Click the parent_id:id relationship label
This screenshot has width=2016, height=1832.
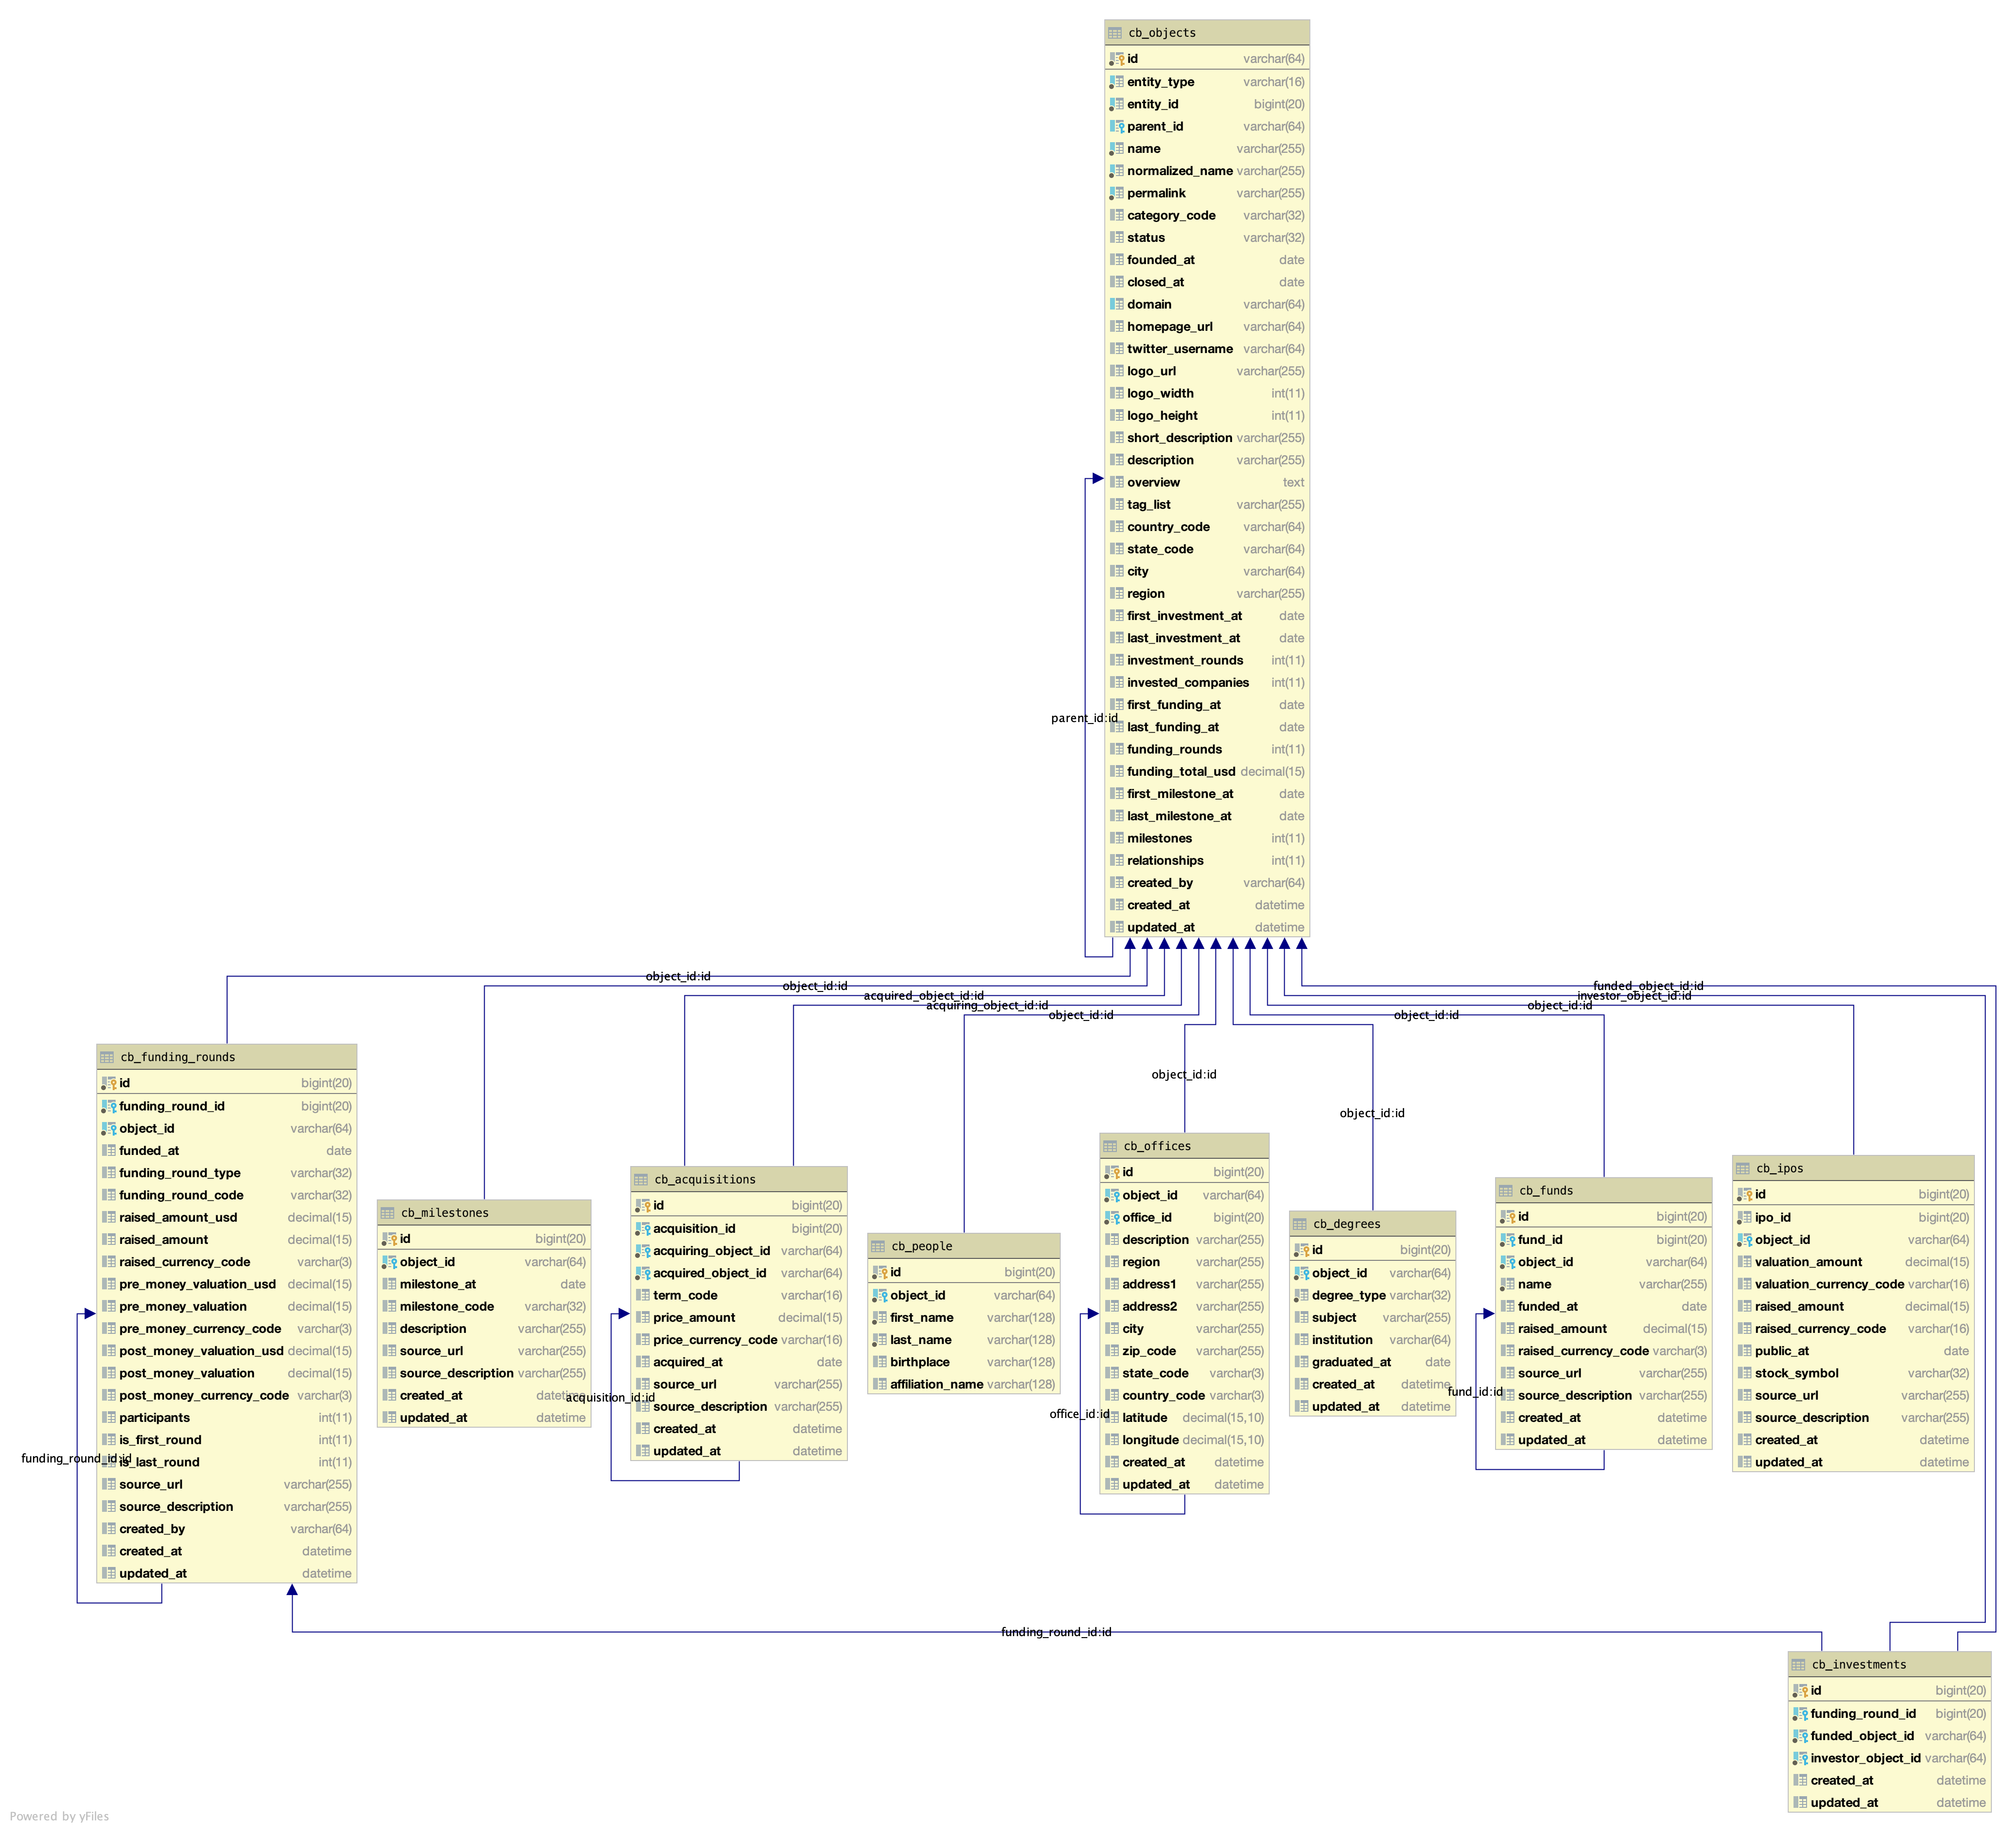pos(1084,718)
